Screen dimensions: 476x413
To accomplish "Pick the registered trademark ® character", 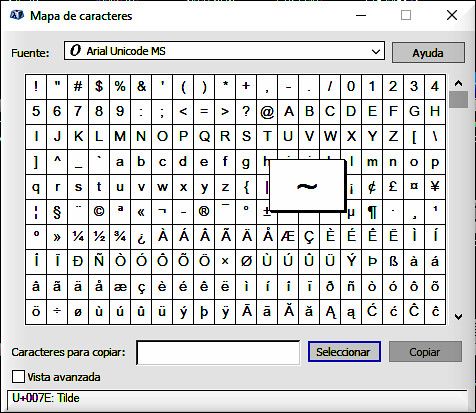I will click(204, 212).
